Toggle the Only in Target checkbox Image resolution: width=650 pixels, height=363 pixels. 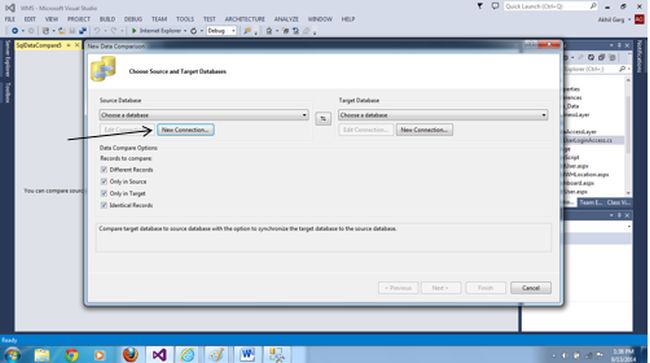(x=104, y=193)
